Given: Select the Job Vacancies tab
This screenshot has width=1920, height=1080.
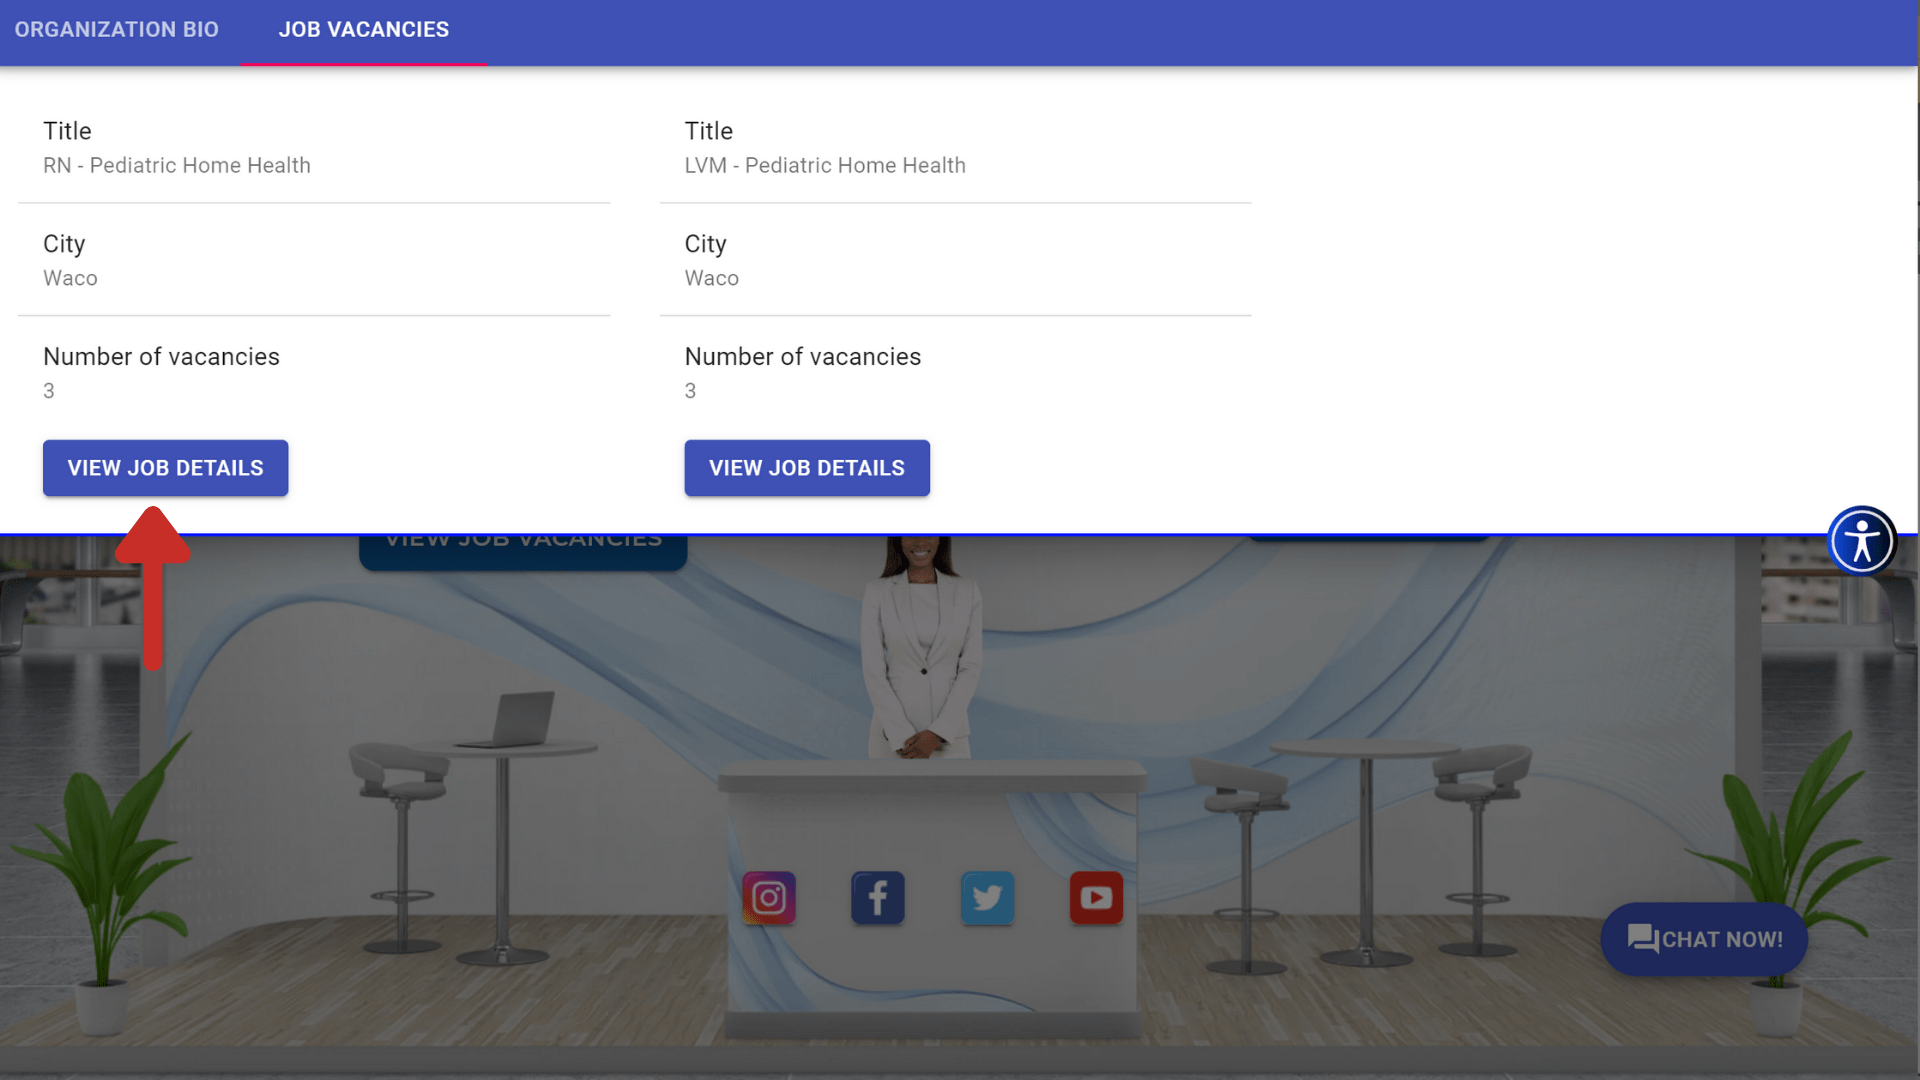Looking at the screenshot, I should coord(364,30).
